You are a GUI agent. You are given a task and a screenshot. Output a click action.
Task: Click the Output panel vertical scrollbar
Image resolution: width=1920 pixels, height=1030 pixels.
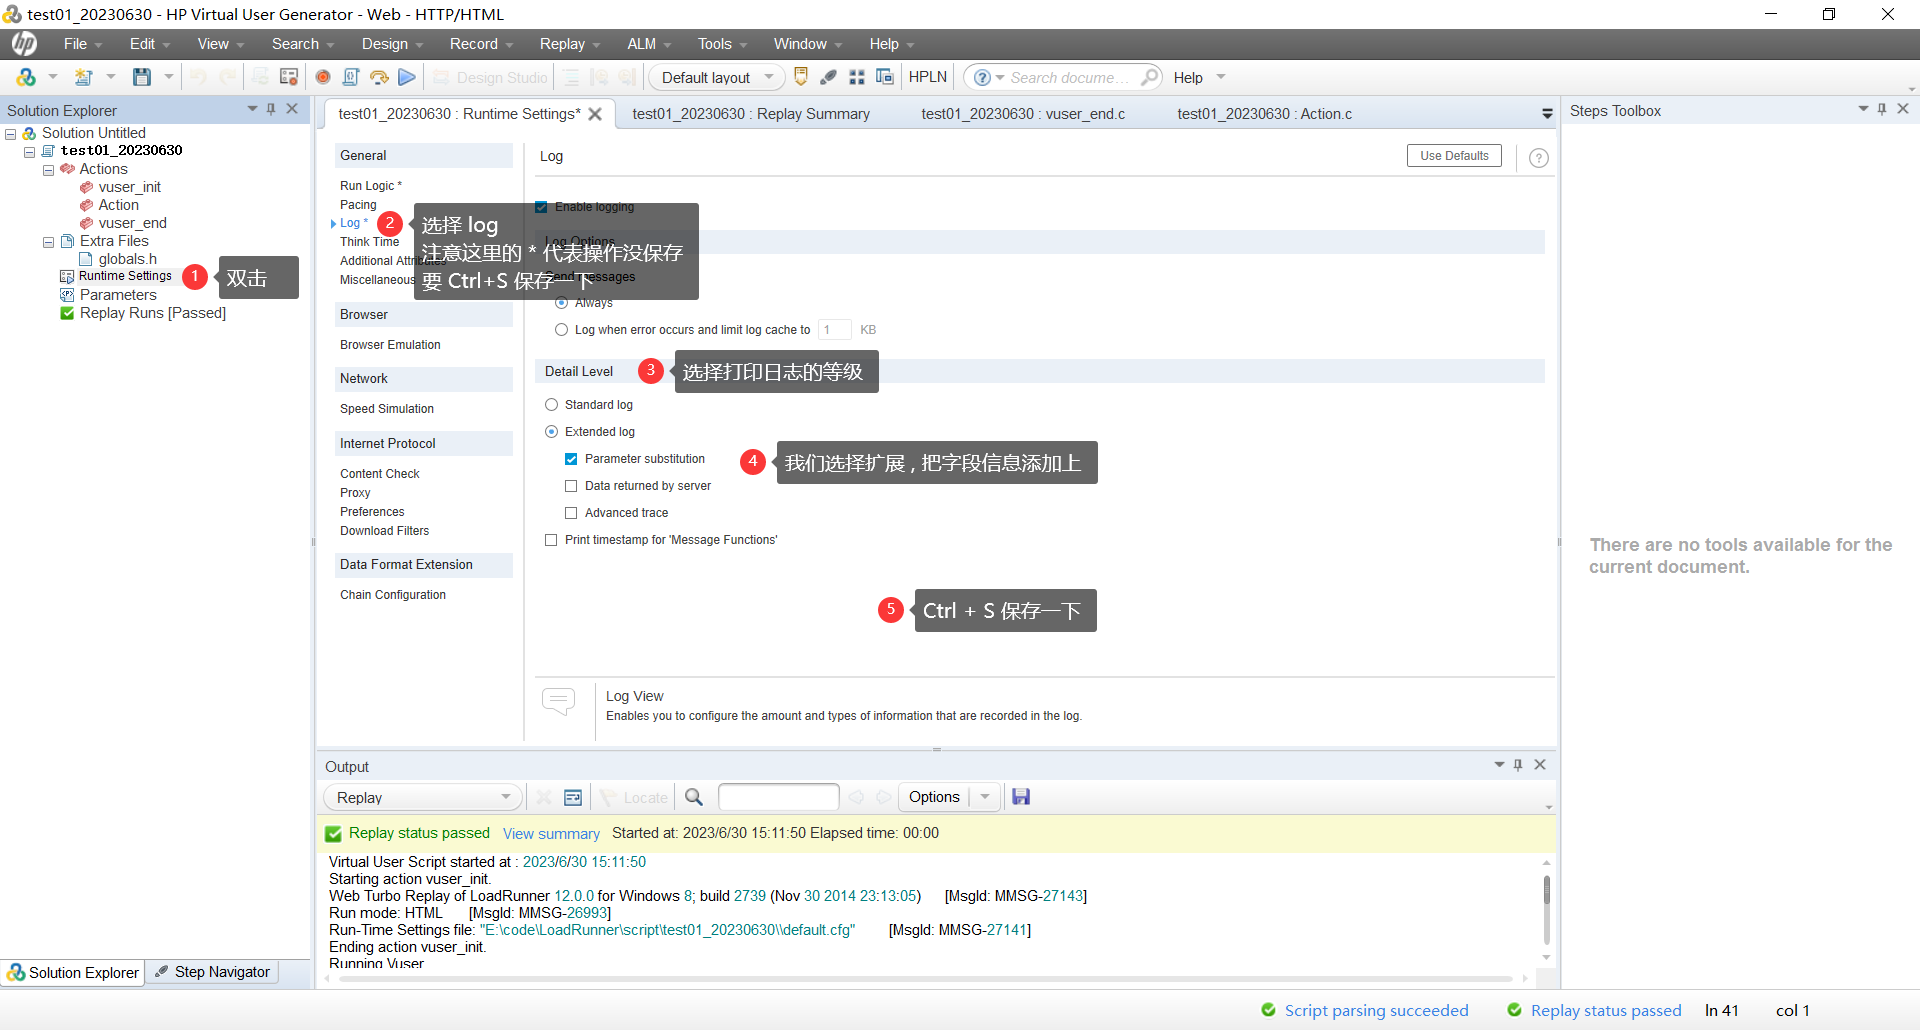(1546, 910)
